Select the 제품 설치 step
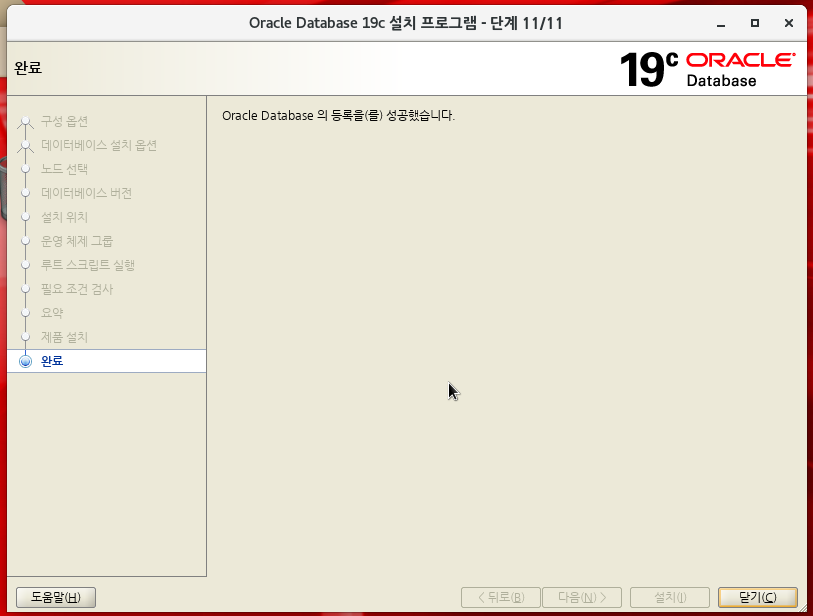The width and height of the screenshot is (813, 616). [64, 337]
